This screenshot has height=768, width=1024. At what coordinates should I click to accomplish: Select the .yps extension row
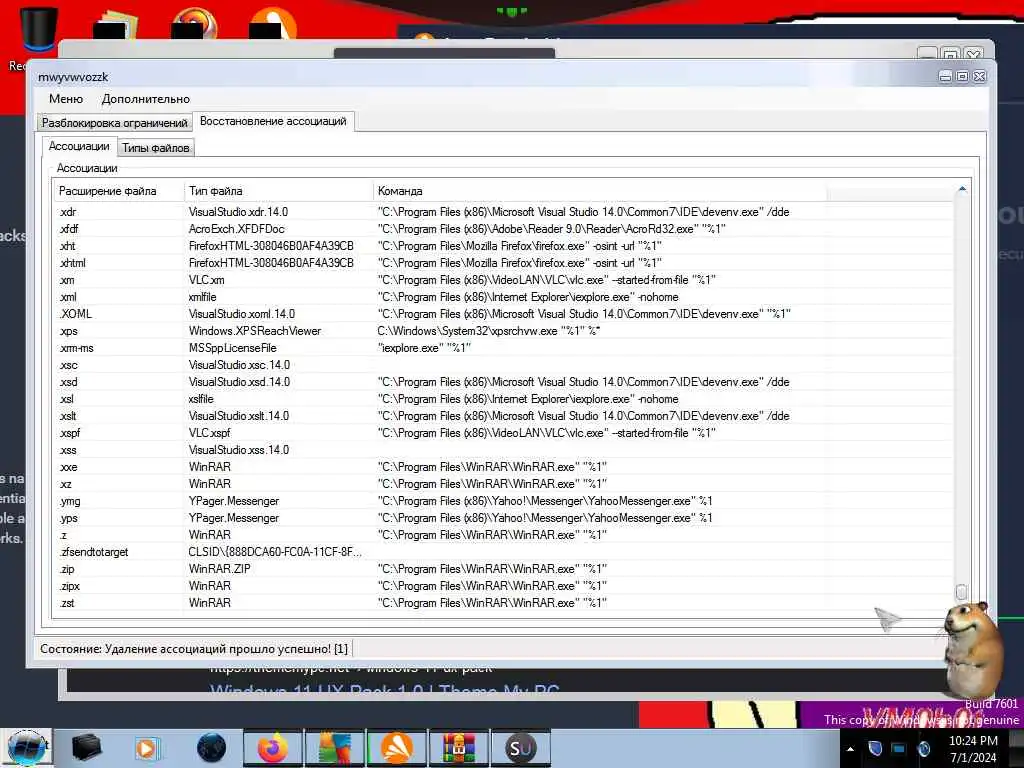coord(504,517)
